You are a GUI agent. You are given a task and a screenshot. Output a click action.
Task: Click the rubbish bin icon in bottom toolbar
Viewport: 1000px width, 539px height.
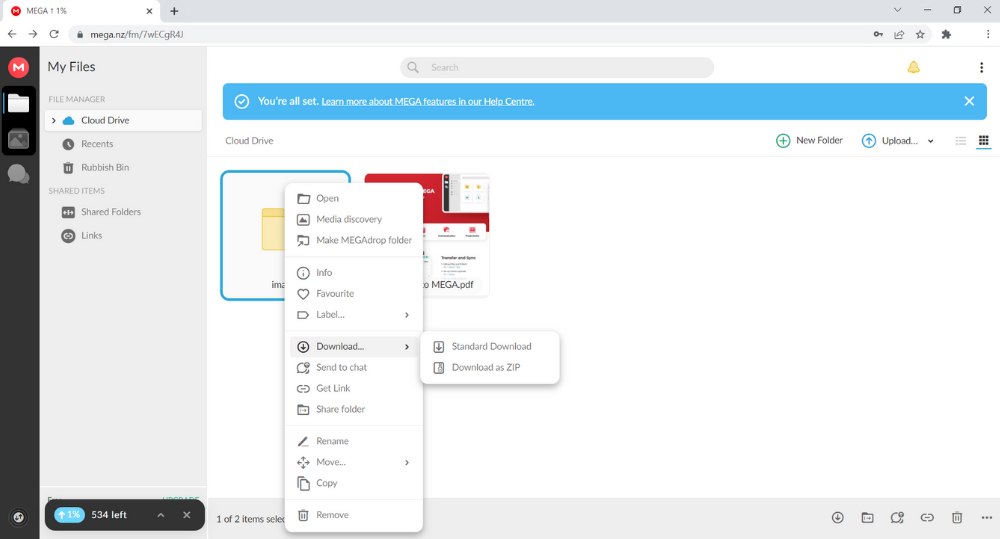tap(957, 518)
